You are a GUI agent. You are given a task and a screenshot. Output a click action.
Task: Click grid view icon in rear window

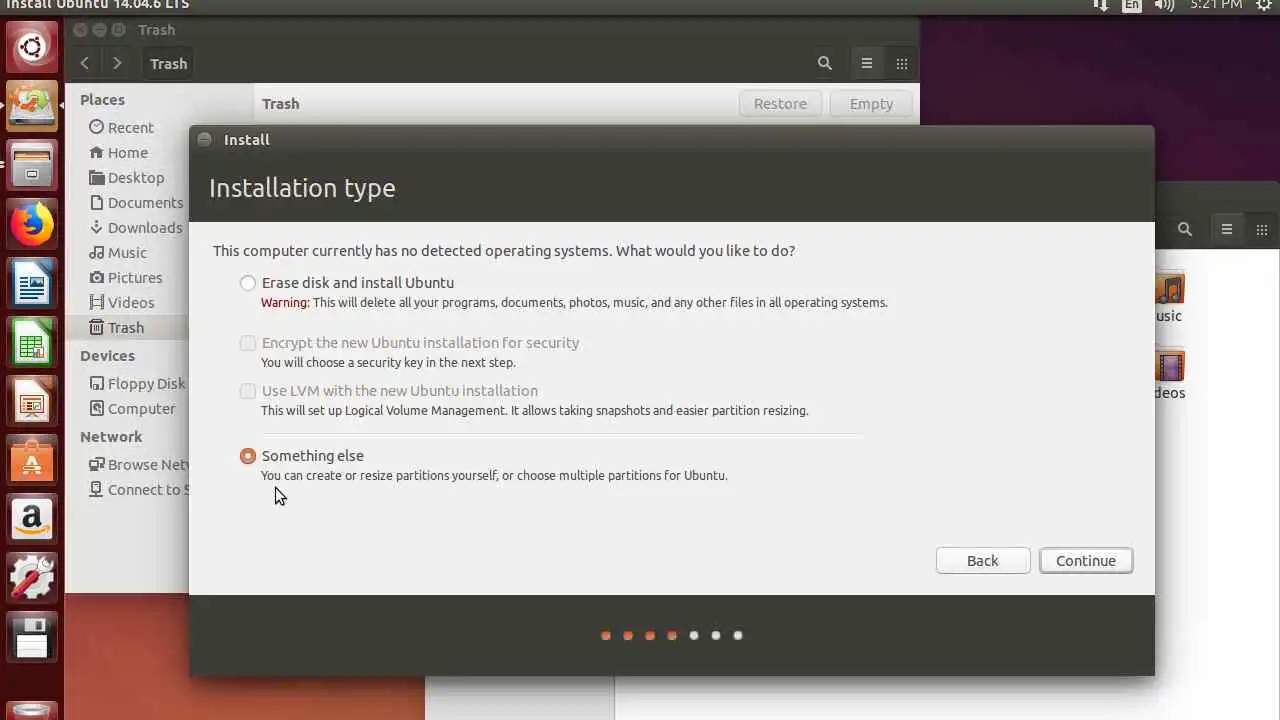(1262, 229)
